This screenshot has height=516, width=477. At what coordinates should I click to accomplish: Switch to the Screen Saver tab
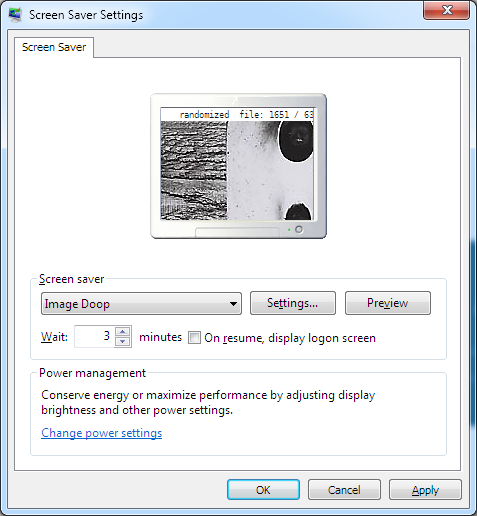(54, 47)
